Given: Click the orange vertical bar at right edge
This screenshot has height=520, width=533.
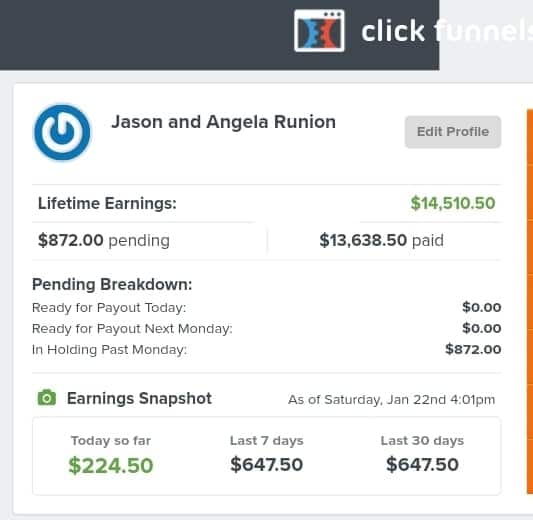Looking at the screenshot, I should 530,301.
